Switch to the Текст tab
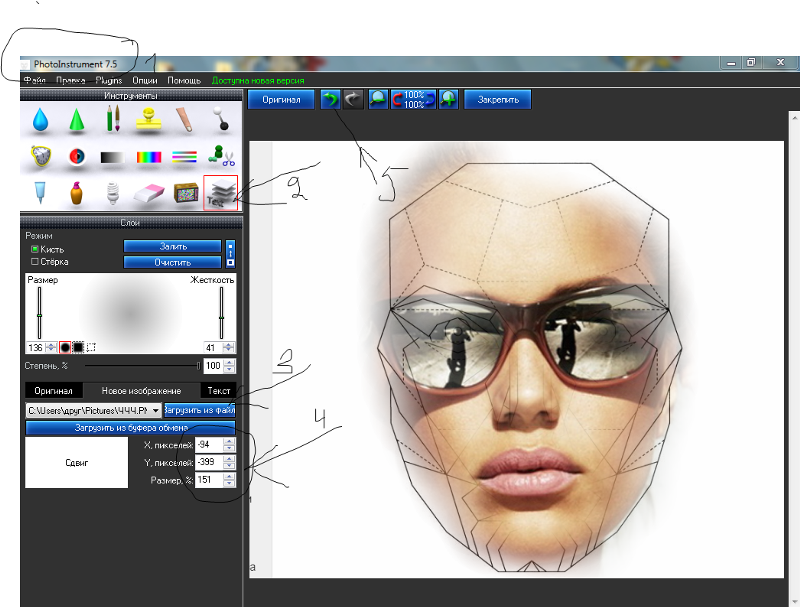 pyautogui.click(x=218, y=390)
